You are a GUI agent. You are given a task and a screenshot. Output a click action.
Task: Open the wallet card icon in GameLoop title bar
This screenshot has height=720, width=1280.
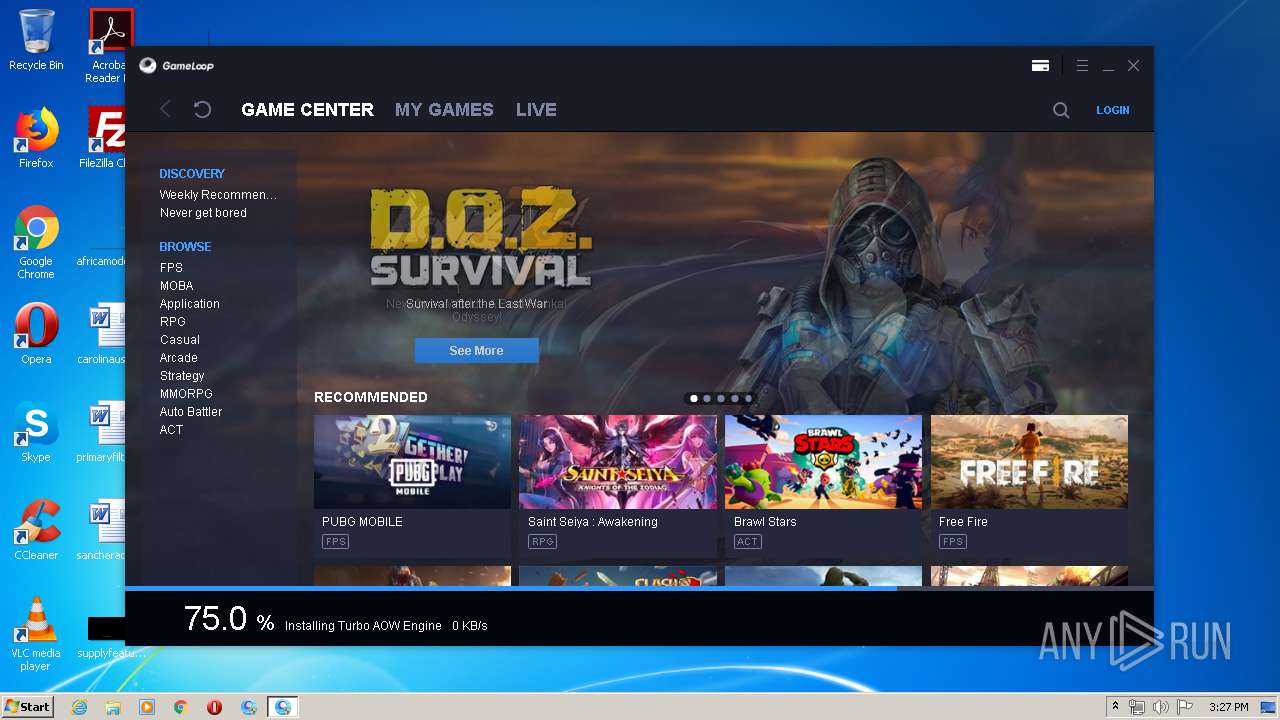(x=1040, y=66)
